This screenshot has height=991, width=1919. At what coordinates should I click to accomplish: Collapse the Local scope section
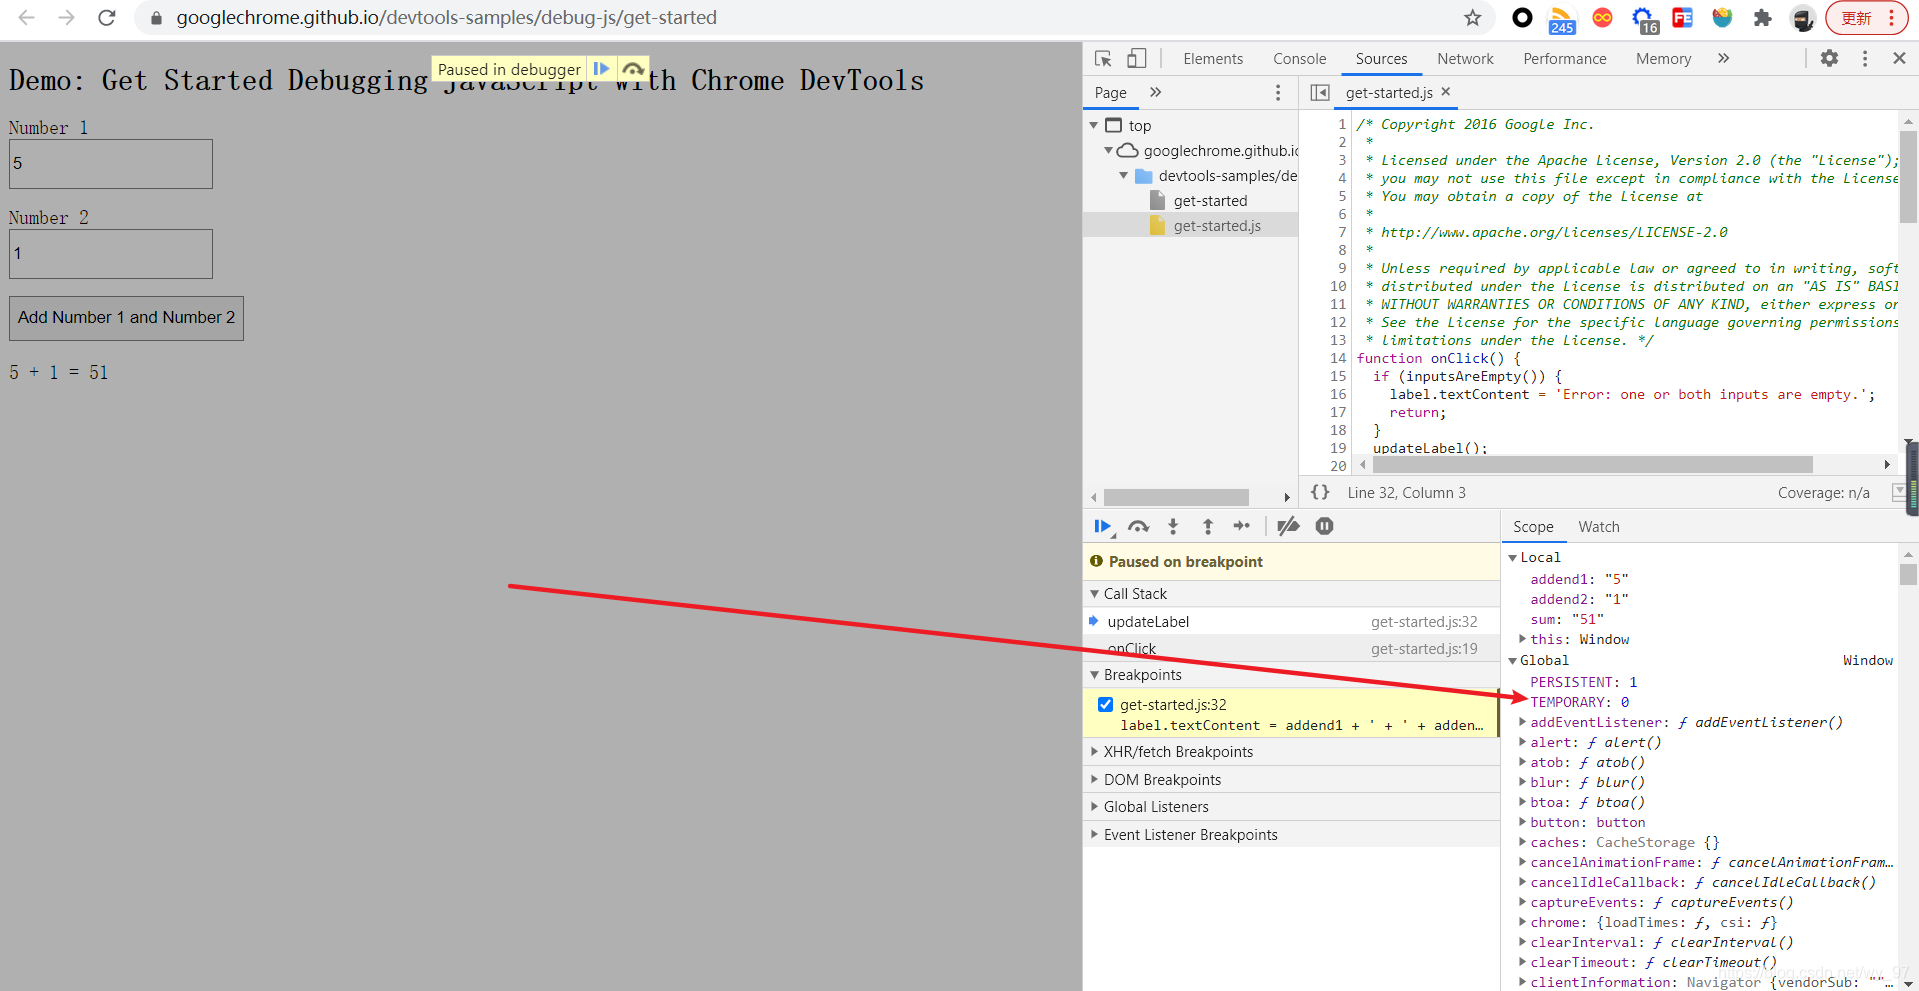click(1513, 558)
